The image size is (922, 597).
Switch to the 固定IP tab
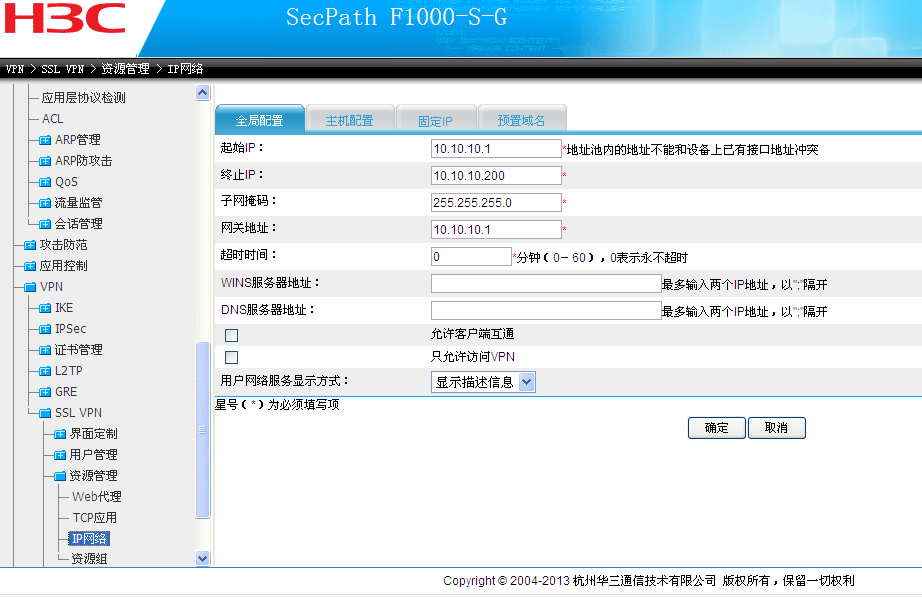pyautogui.click(x=436, y=120)
